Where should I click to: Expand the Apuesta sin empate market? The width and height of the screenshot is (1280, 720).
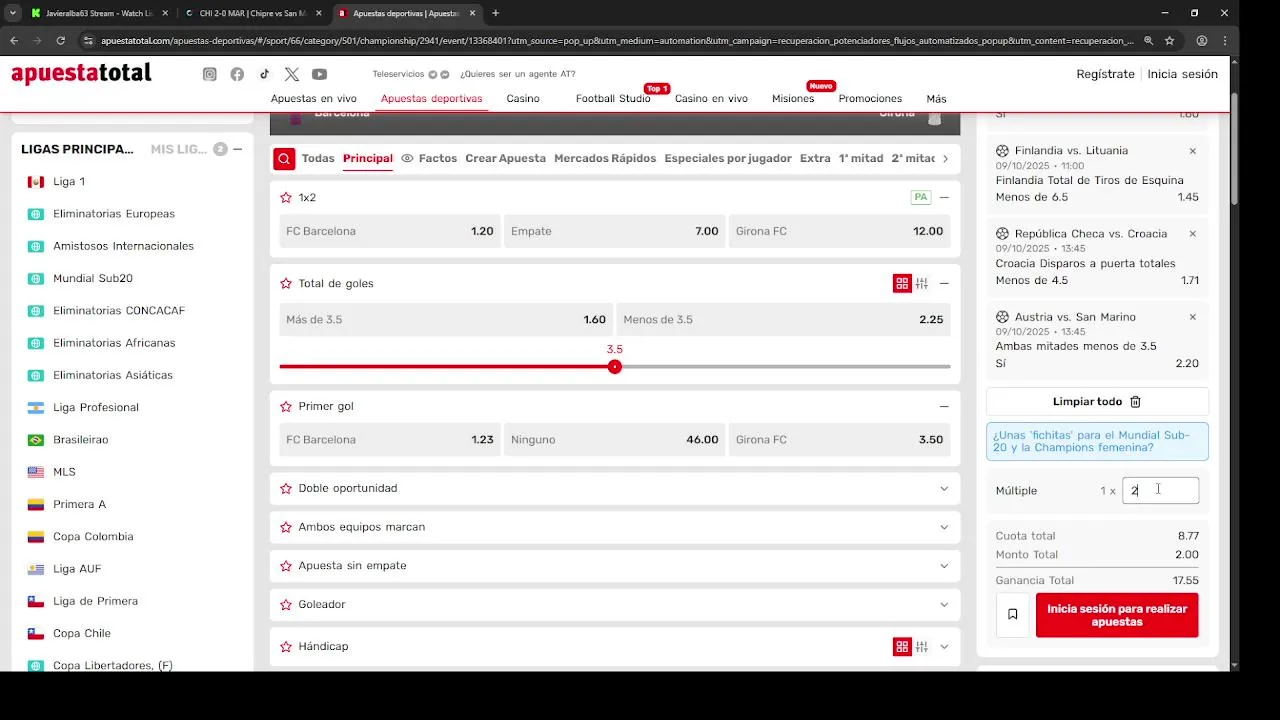944,566
